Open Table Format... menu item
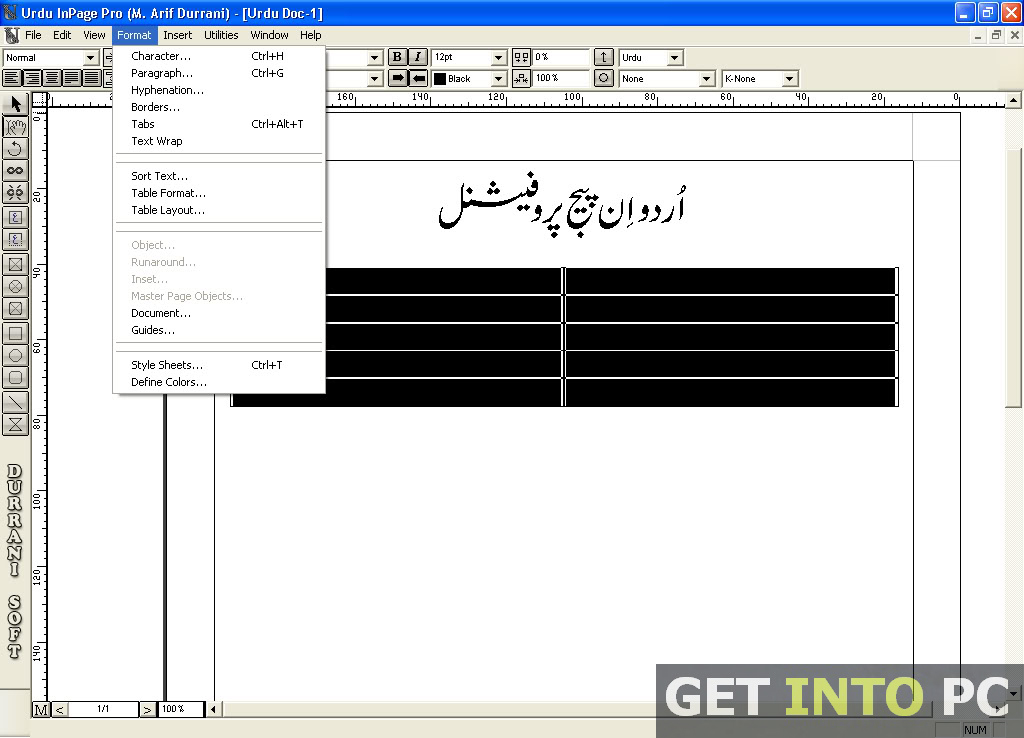 tap(219, 193)
